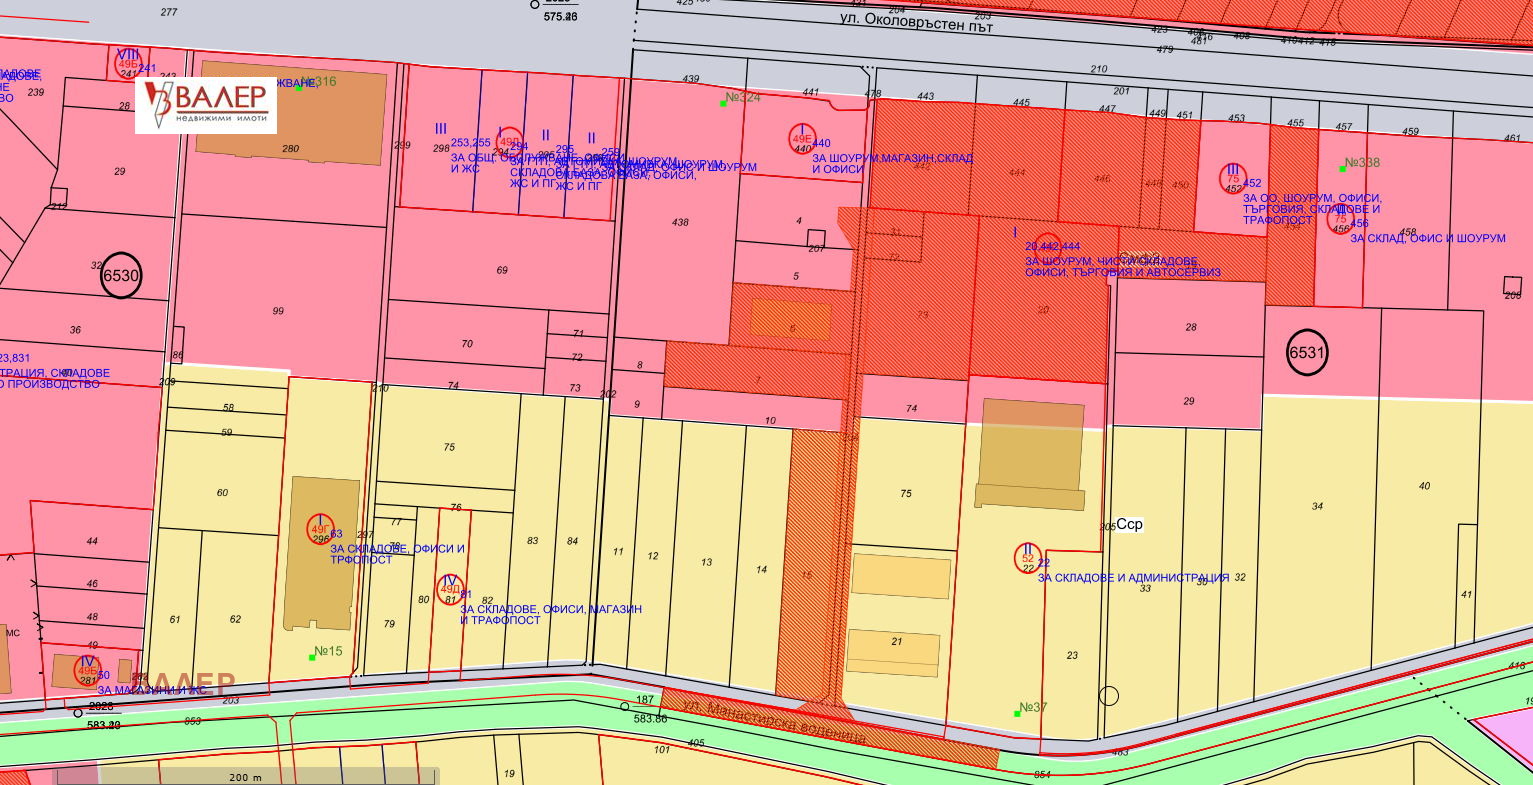Click red circle marker 49Д on parcel 81
The width and height of the screenshot is (1533, 785).
pyautogui.click(x=451, y=589)
